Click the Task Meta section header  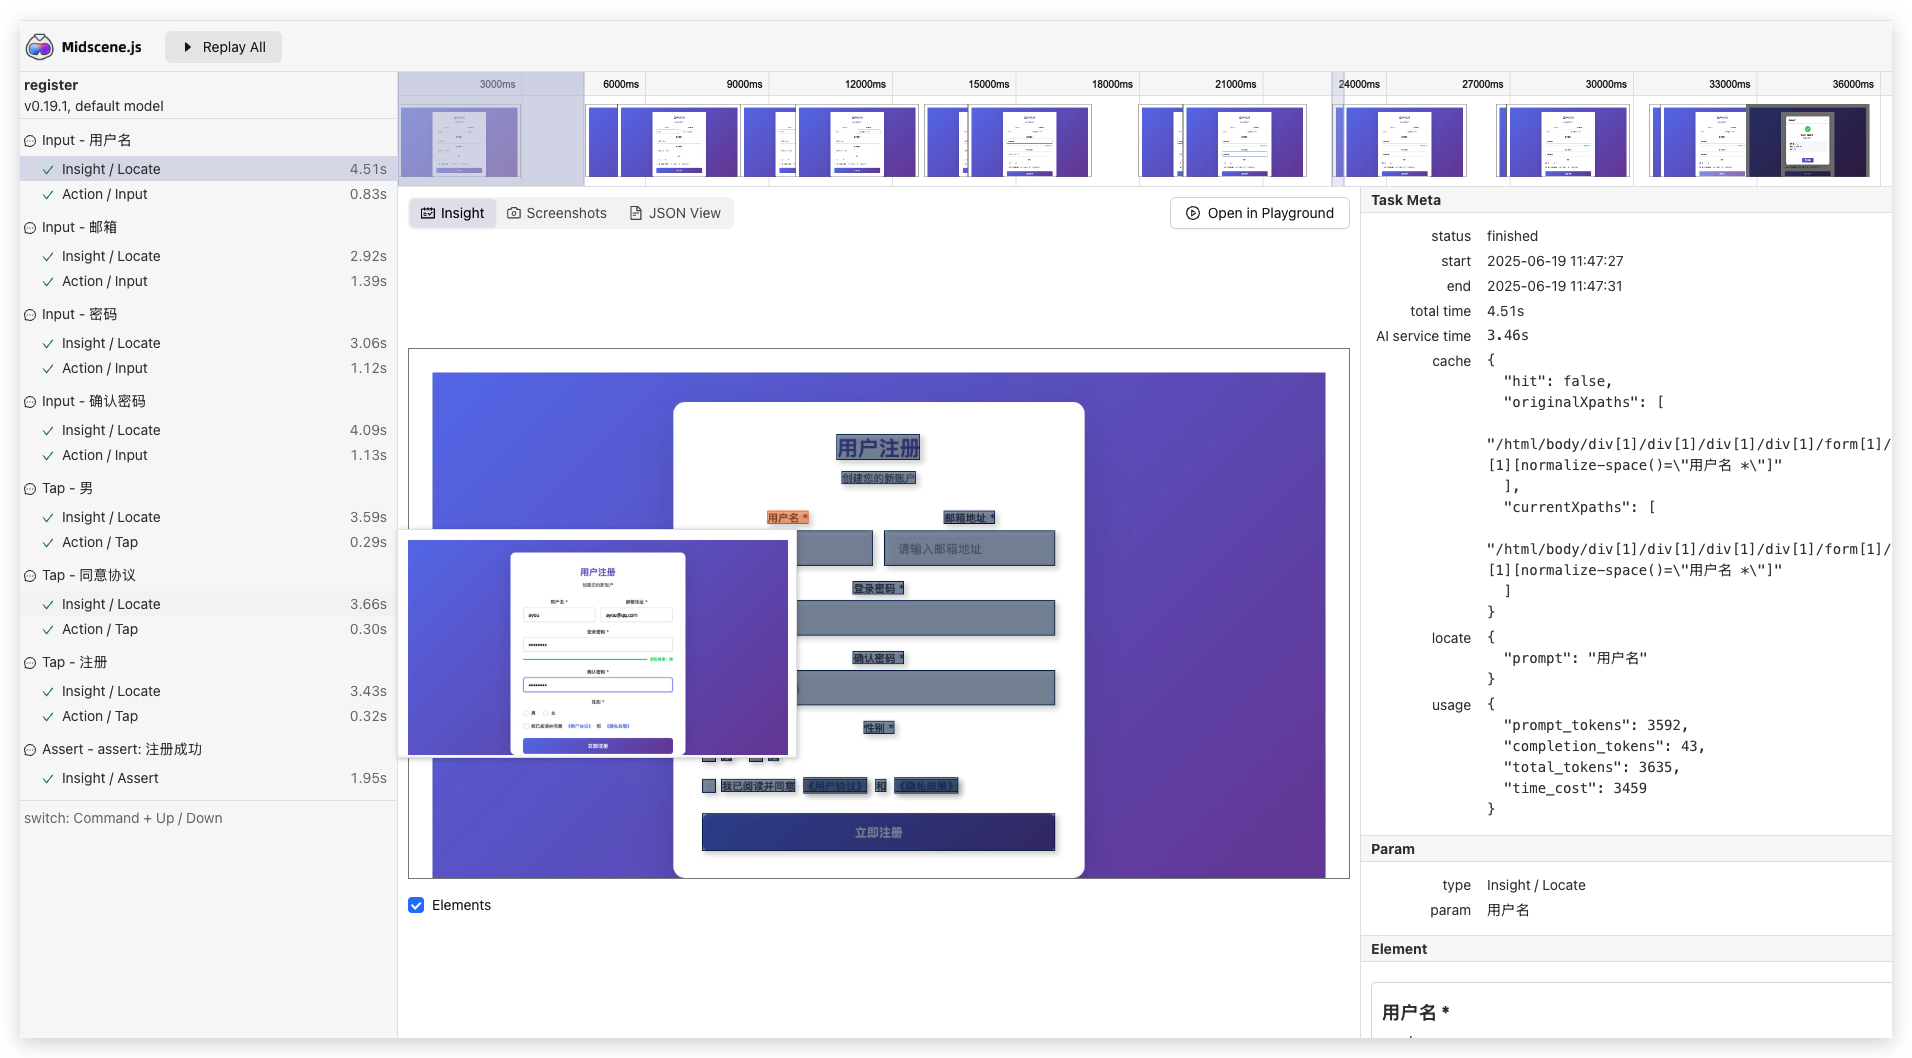[x=1405, y=200]
